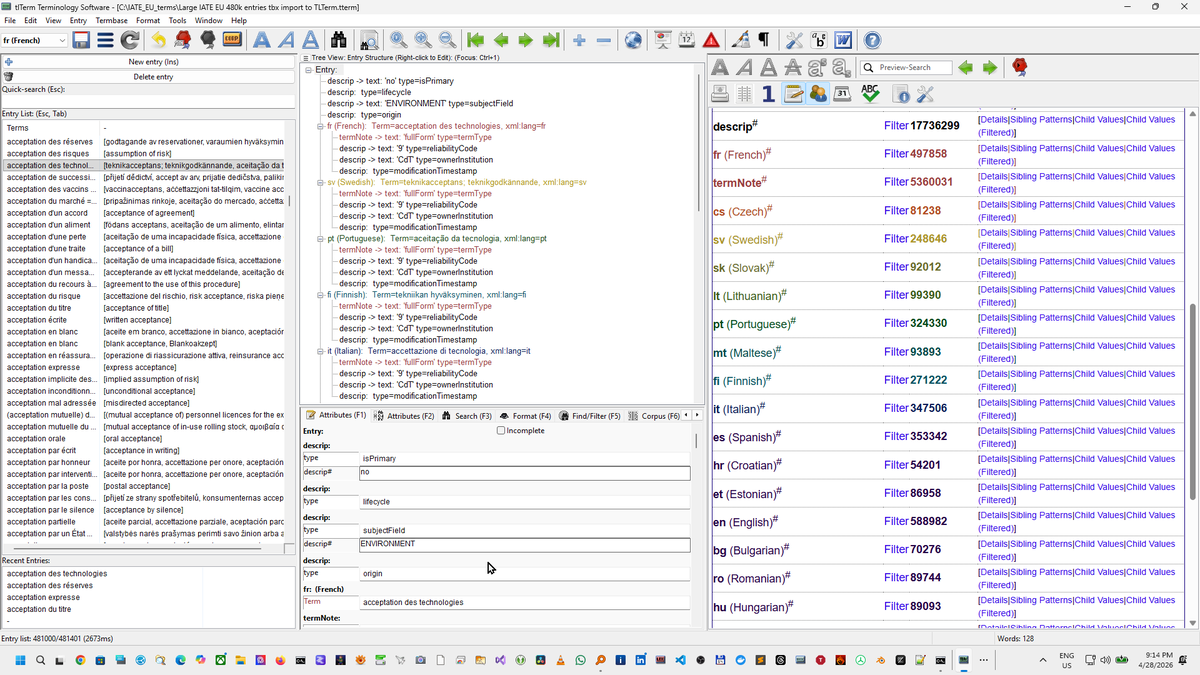Switch to the Search (F3) tab
This screenshot has width=1200, height=675.
click(x=466, y=416)
